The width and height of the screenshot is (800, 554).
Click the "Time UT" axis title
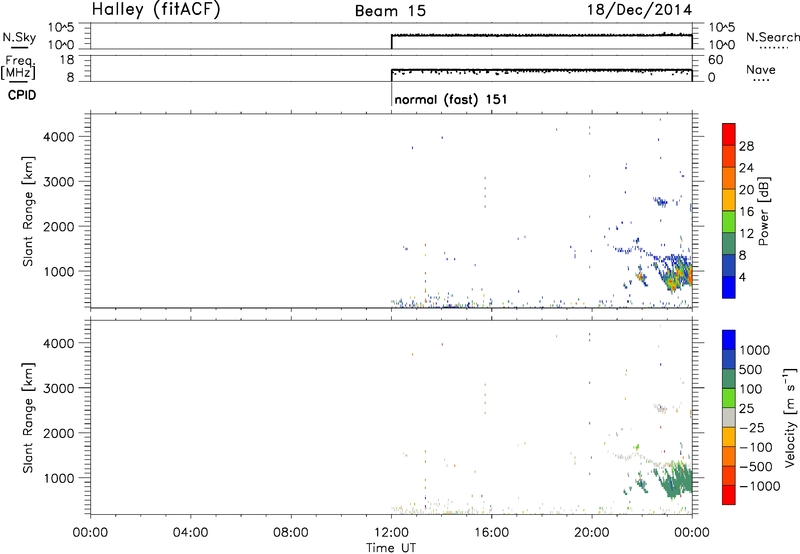click(391, 548)
